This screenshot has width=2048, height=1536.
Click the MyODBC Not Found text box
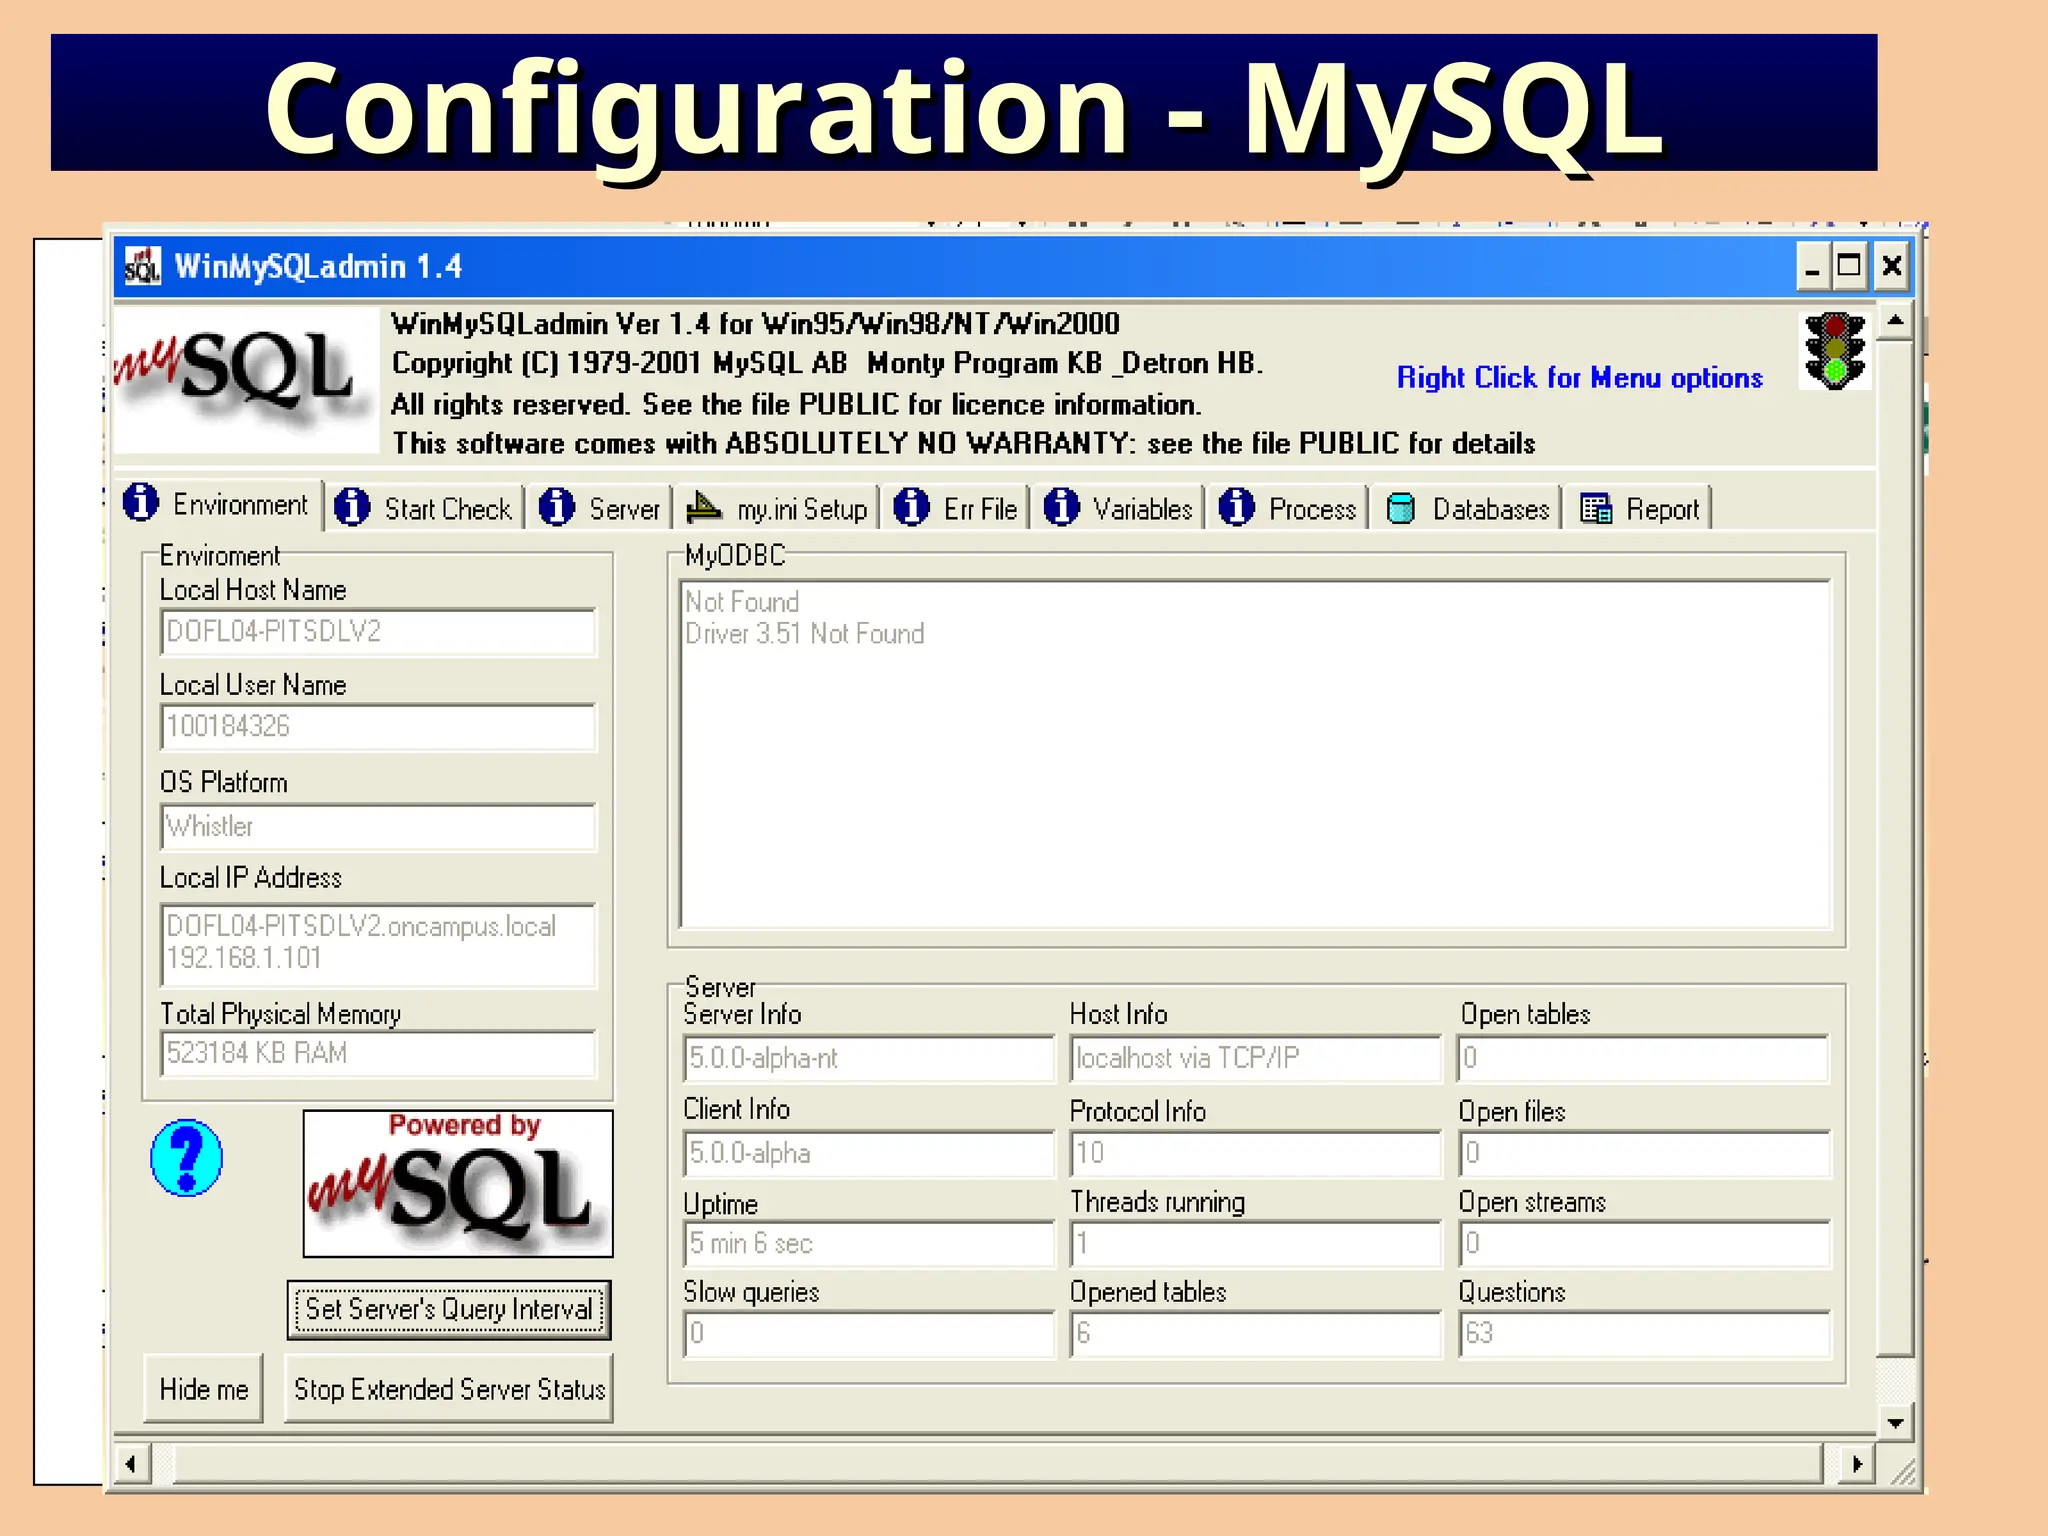1255,754
